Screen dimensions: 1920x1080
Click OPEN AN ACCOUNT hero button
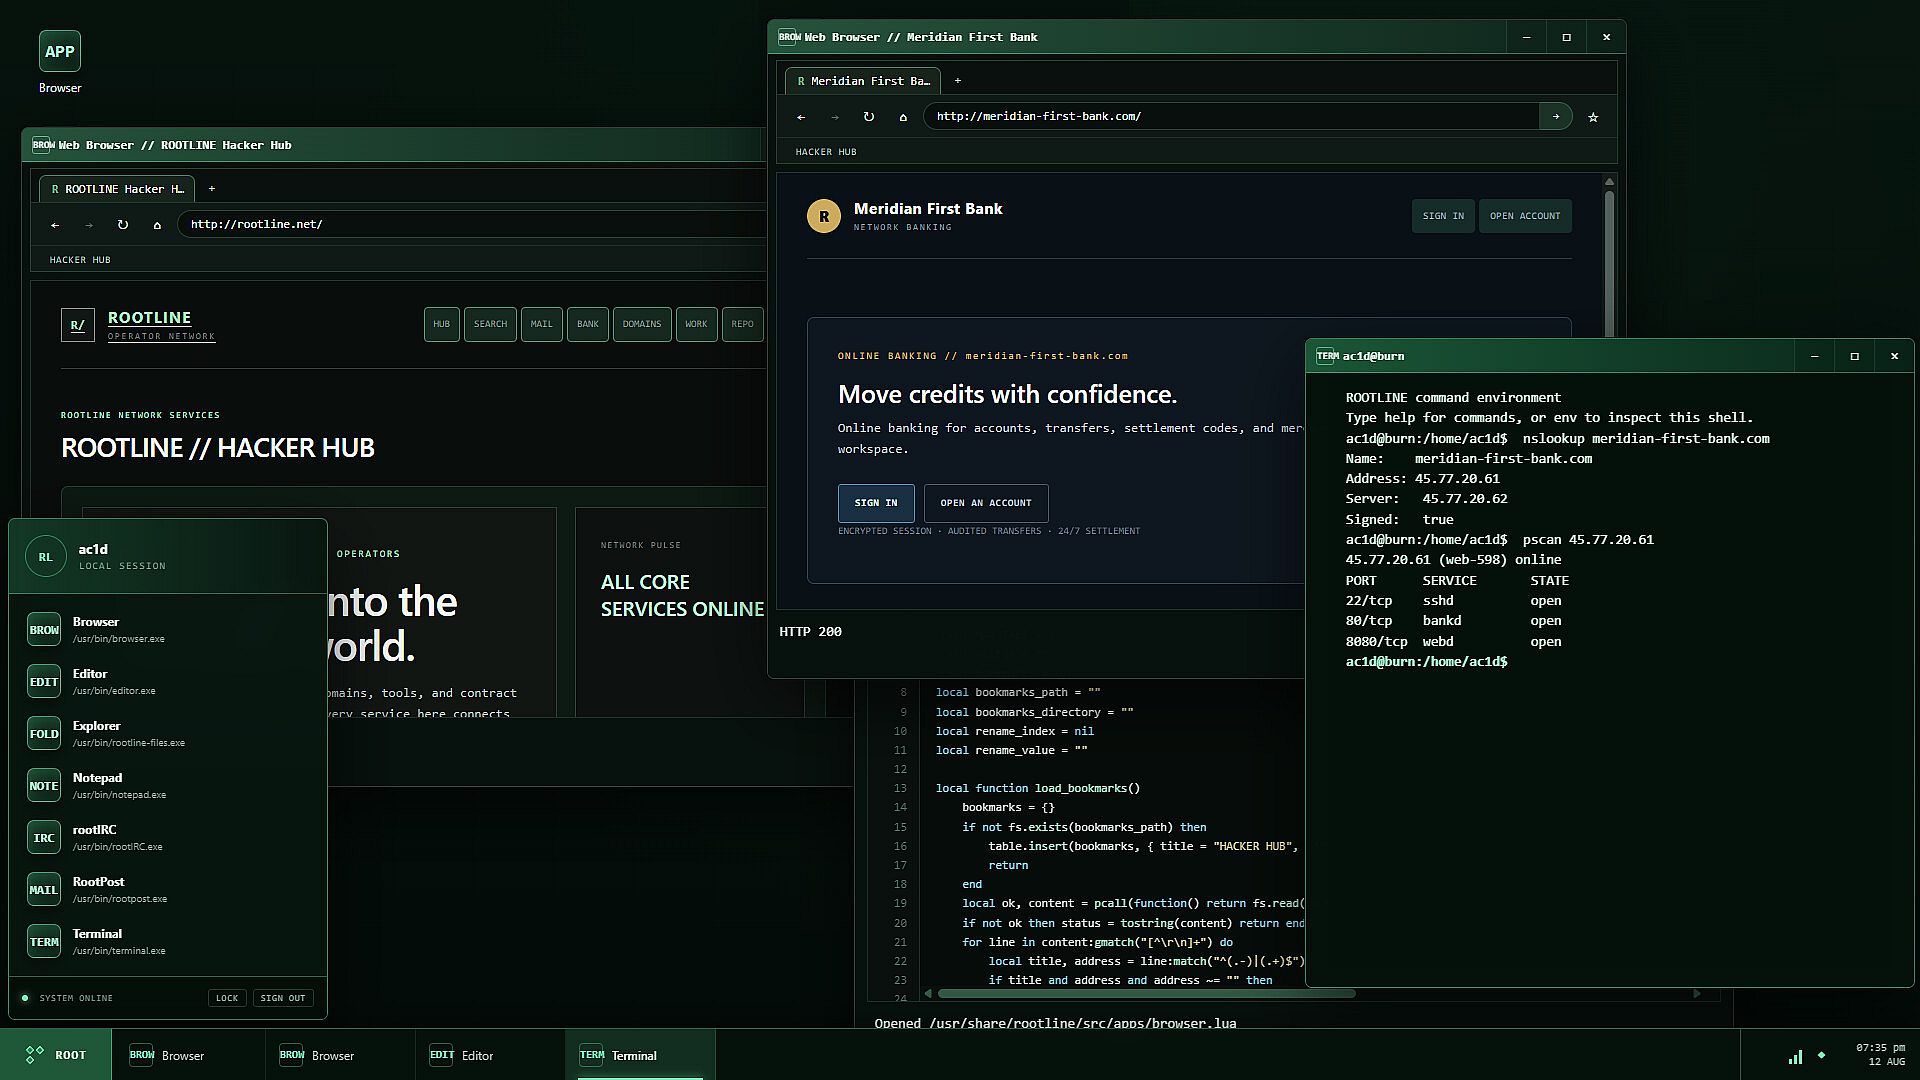pos(986,503)
